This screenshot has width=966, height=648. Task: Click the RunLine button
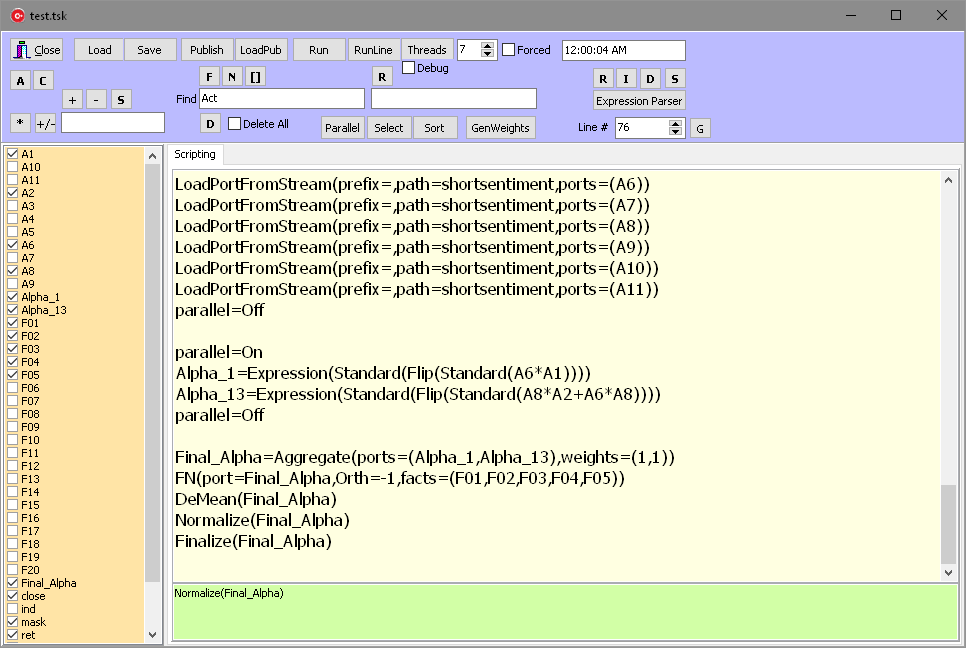click(x=373, y=50)
